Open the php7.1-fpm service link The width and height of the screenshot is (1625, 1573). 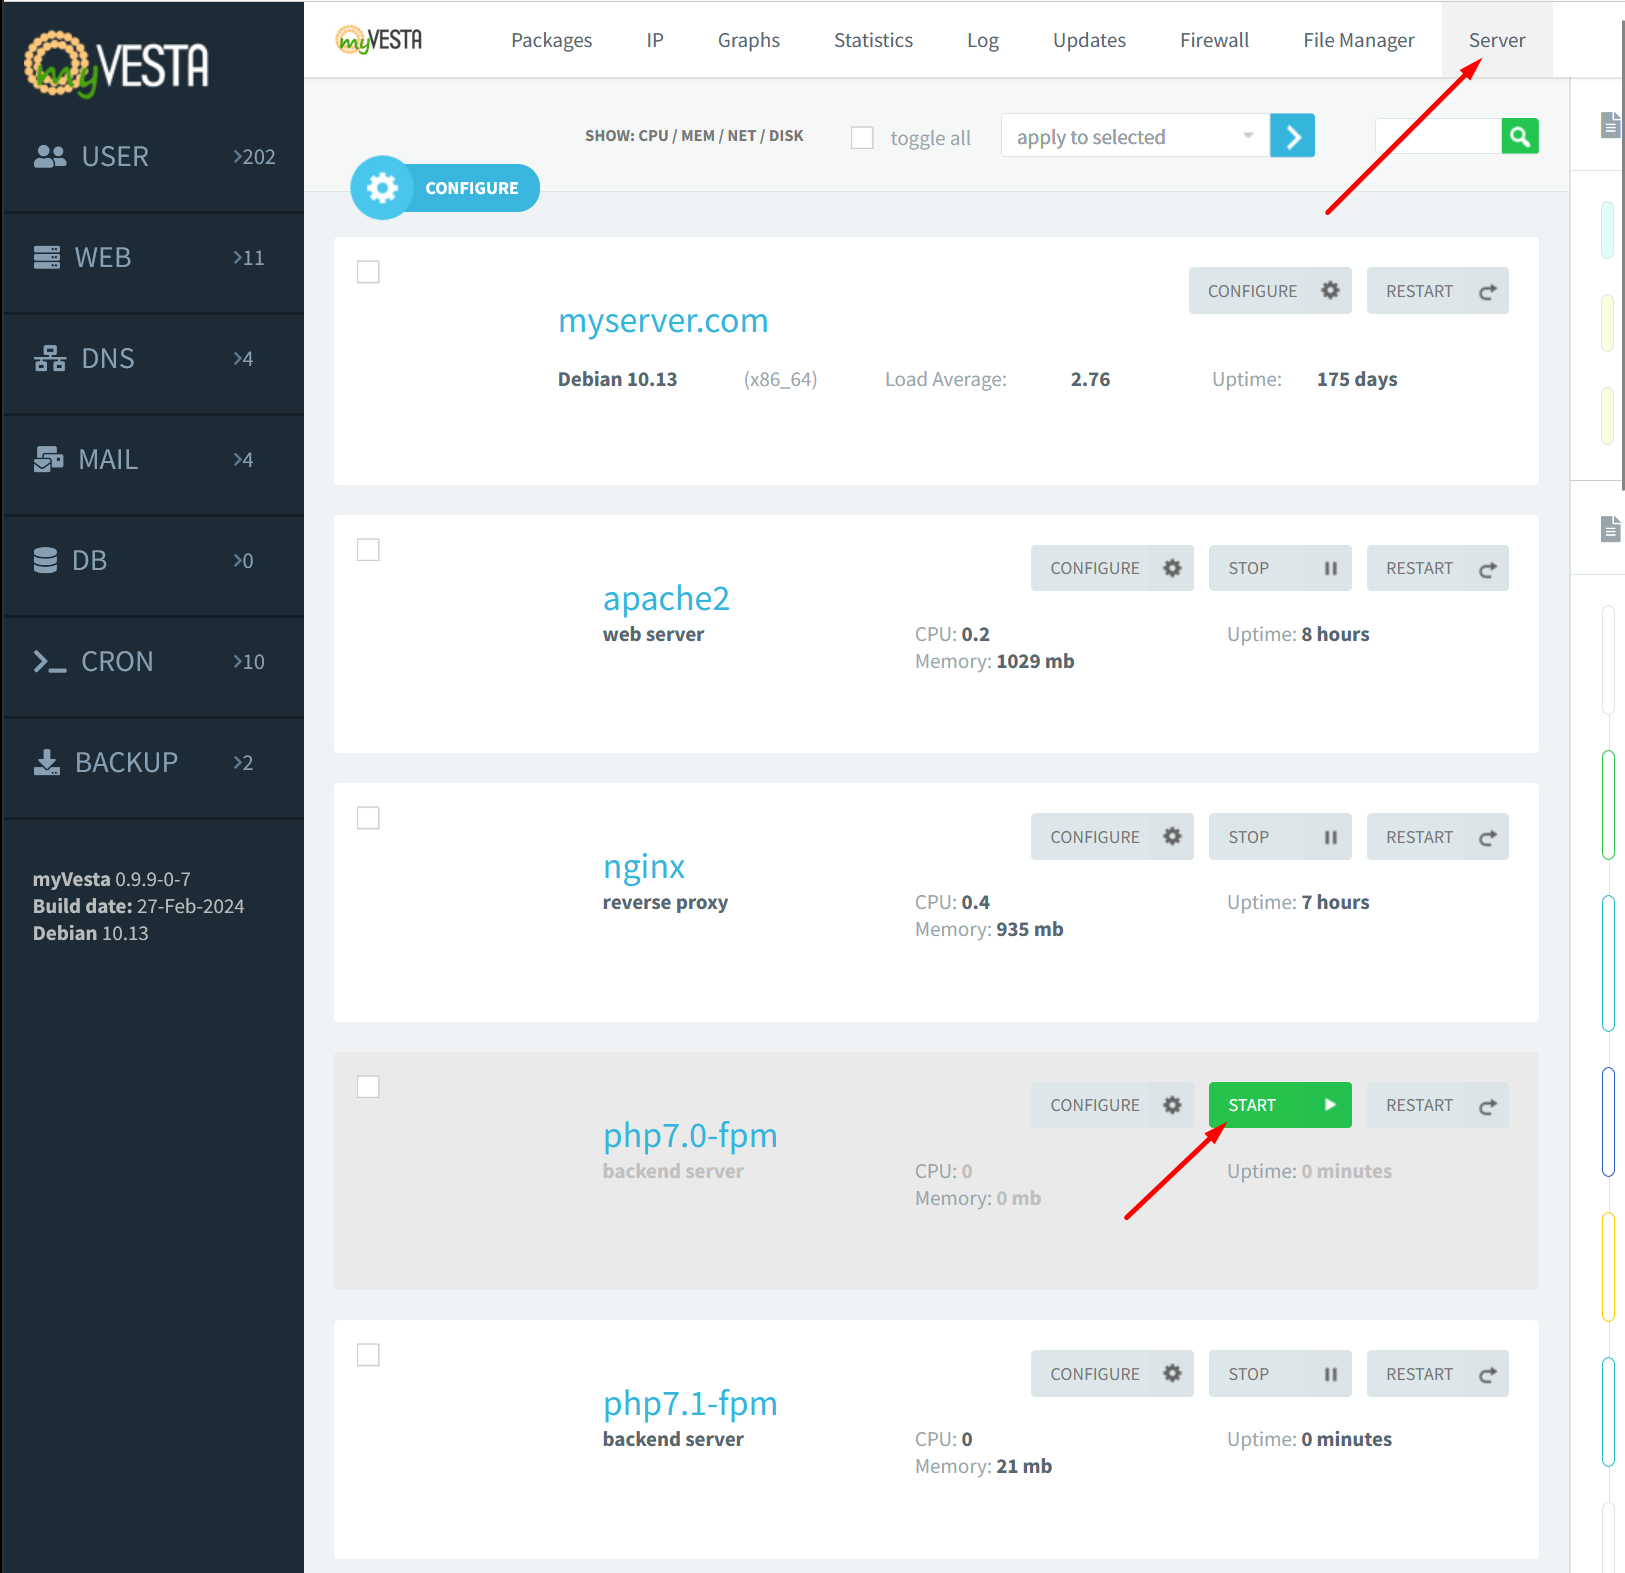(690, 1404)
